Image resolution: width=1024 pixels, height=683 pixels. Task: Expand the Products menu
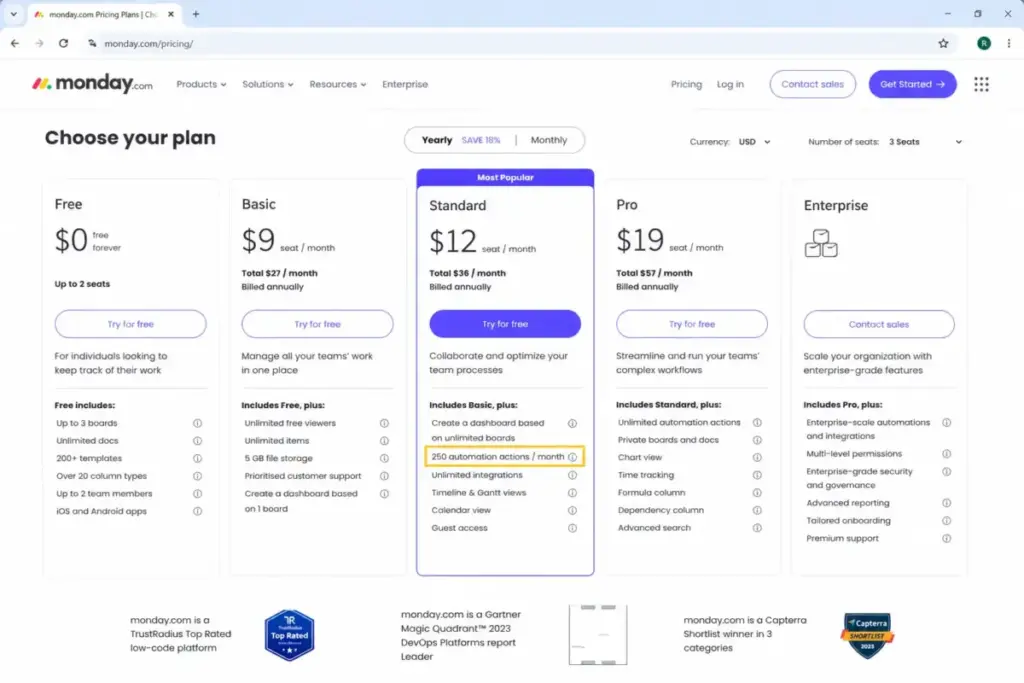coord(201,84)
